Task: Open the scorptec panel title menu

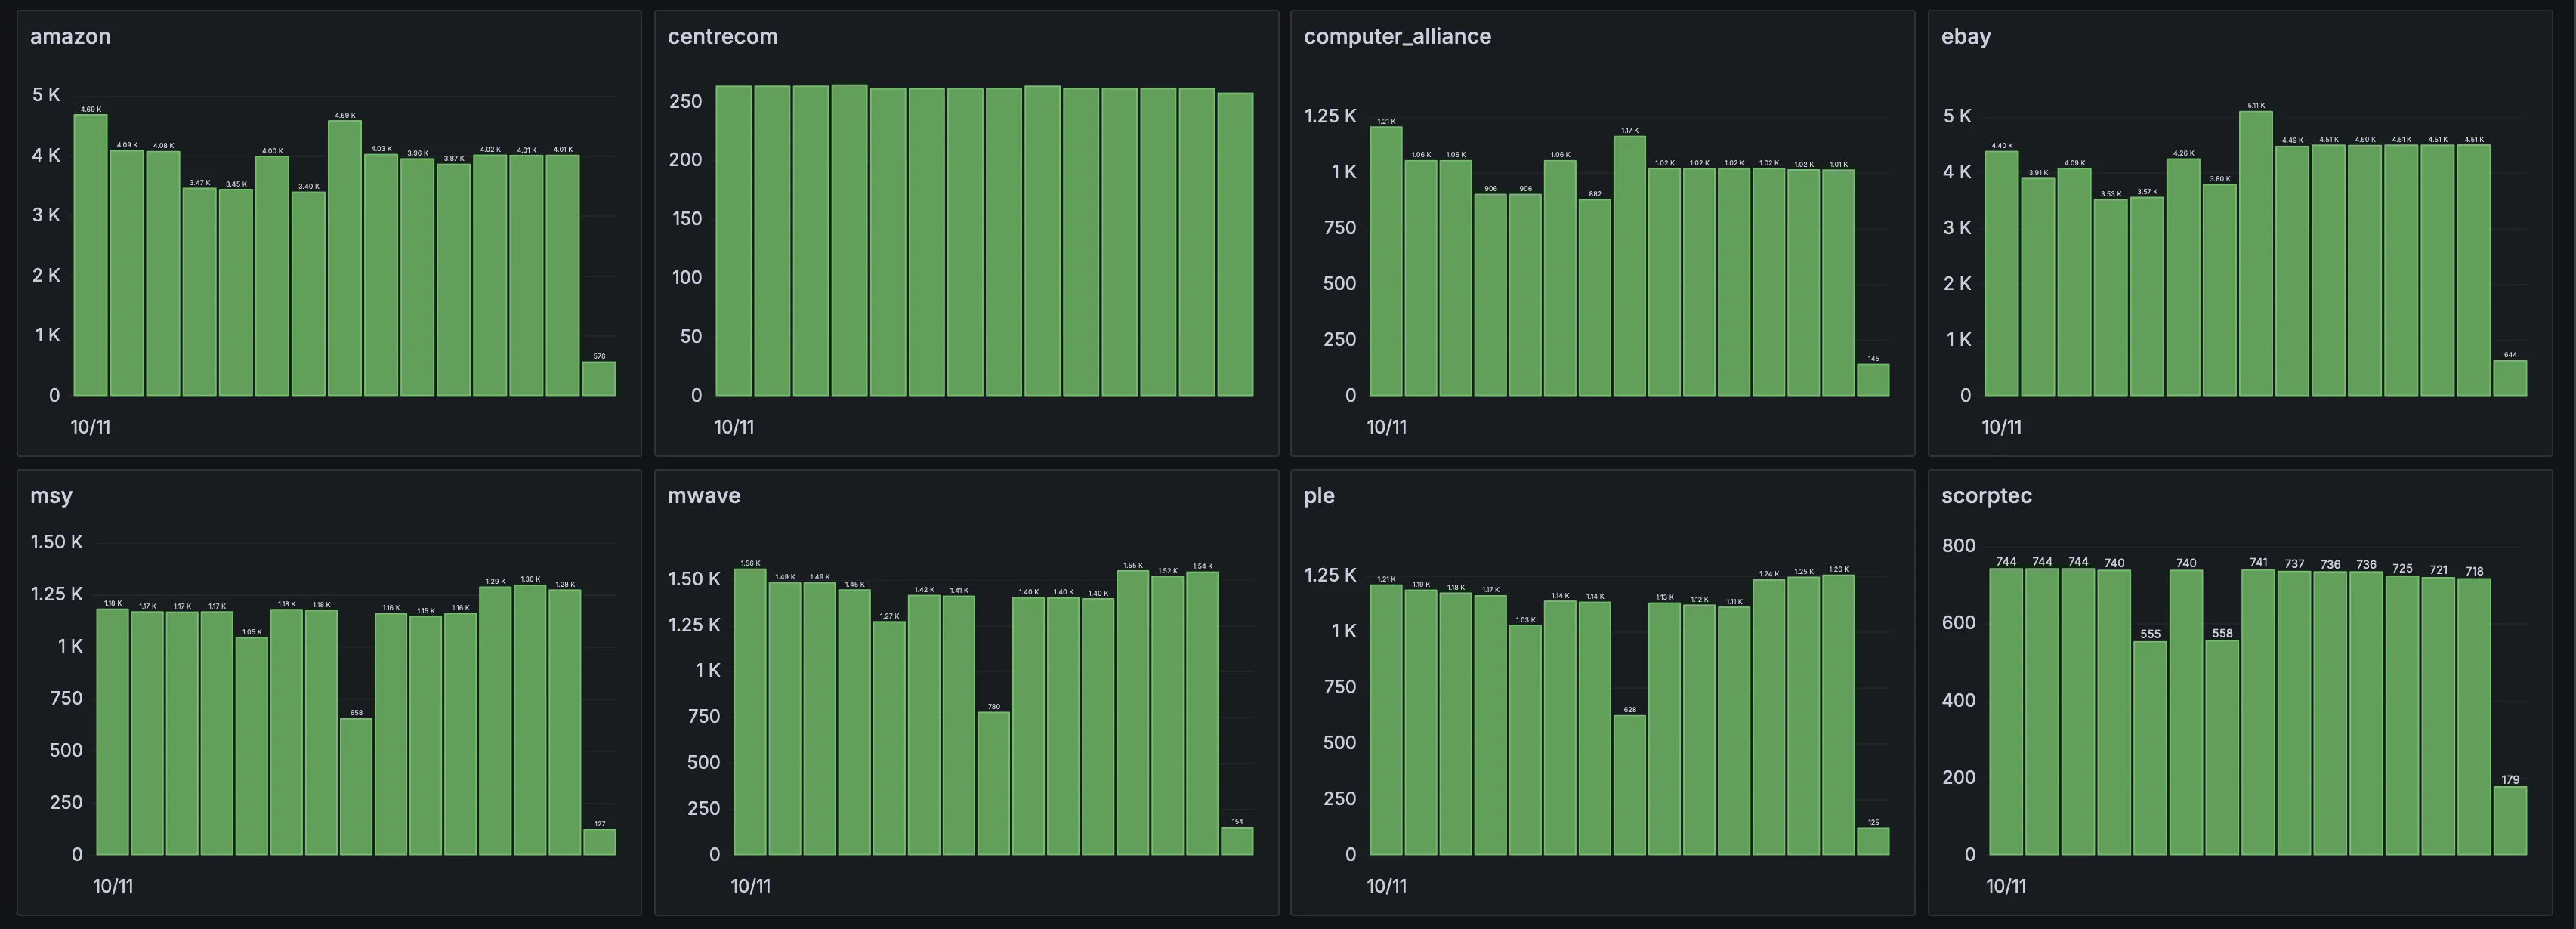Action: tap(1987, 495)
